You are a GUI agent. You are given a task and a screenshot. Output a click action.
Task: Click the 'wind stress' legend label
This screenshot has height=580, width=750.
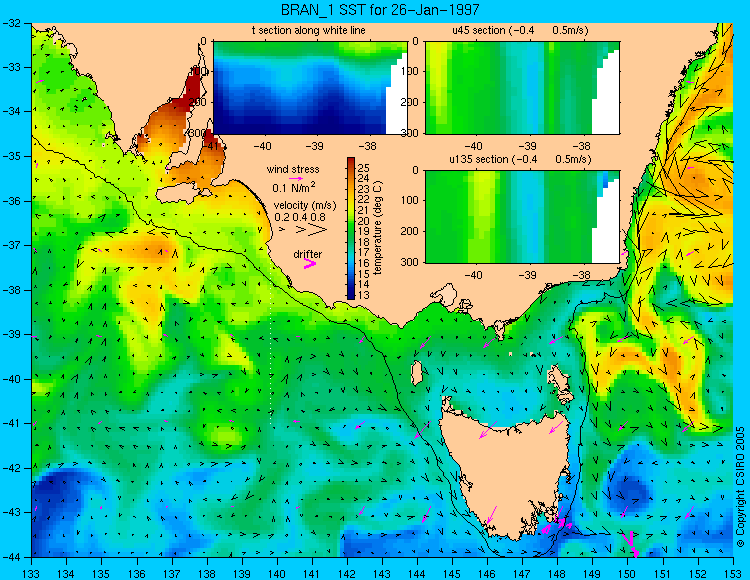click(293, 169)
